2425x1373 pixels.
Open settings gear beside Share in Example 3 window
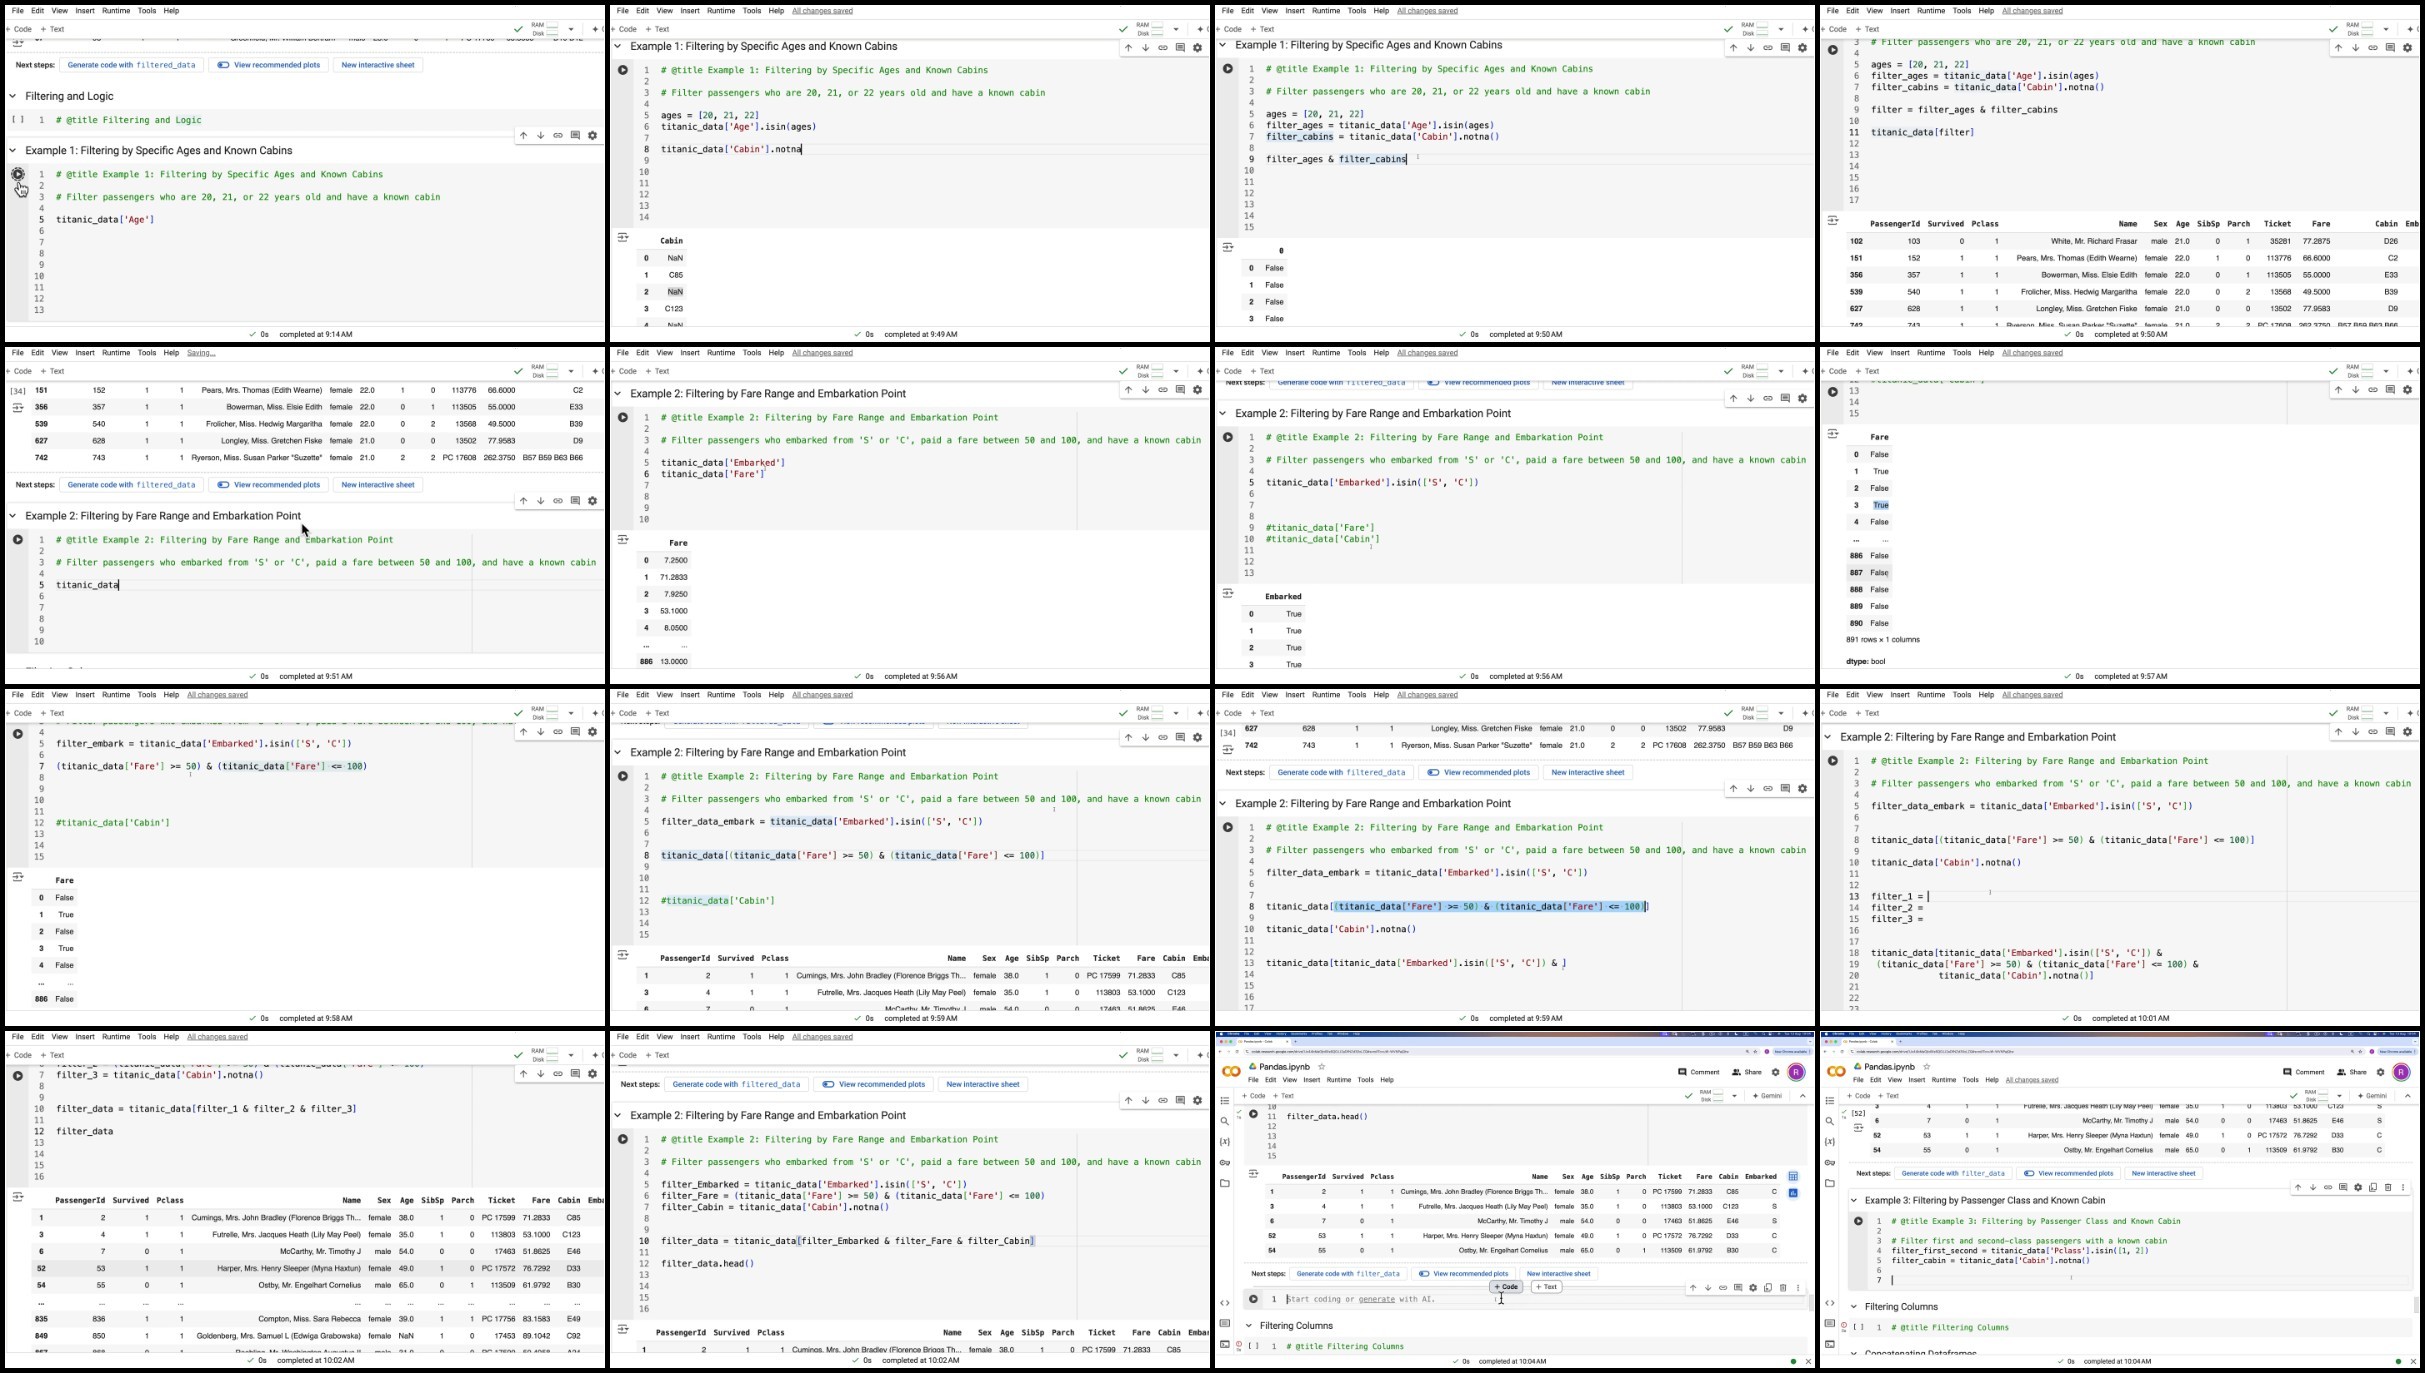pos(2381,1072)
